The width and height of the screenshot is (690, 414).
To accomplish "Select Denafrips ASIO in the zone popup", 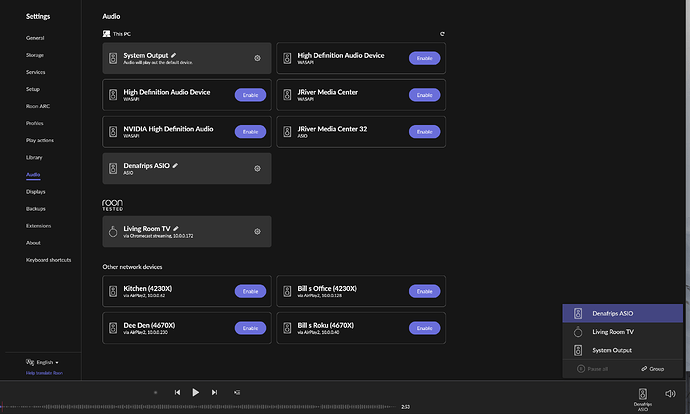I will point(622,313).
